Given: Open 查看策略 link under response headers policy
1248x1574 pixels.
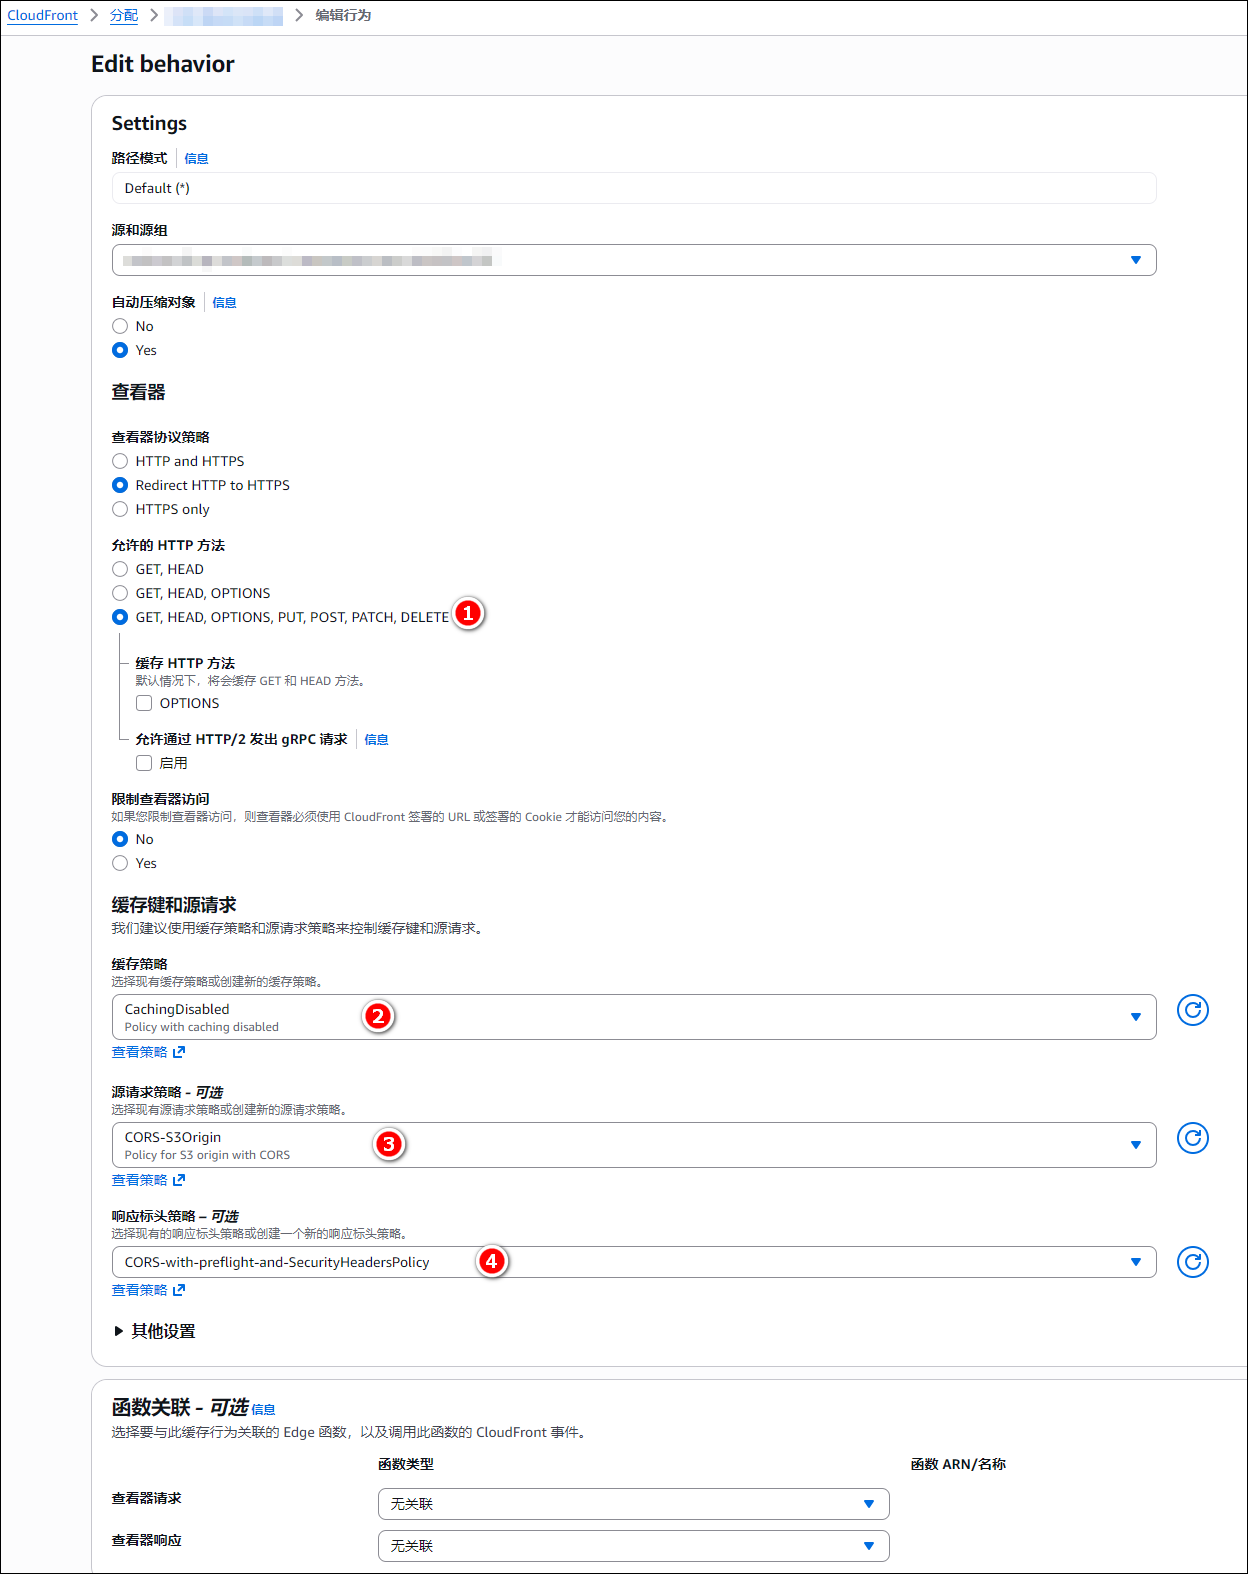Looking at the screenshot, I should click(148, 1290).
